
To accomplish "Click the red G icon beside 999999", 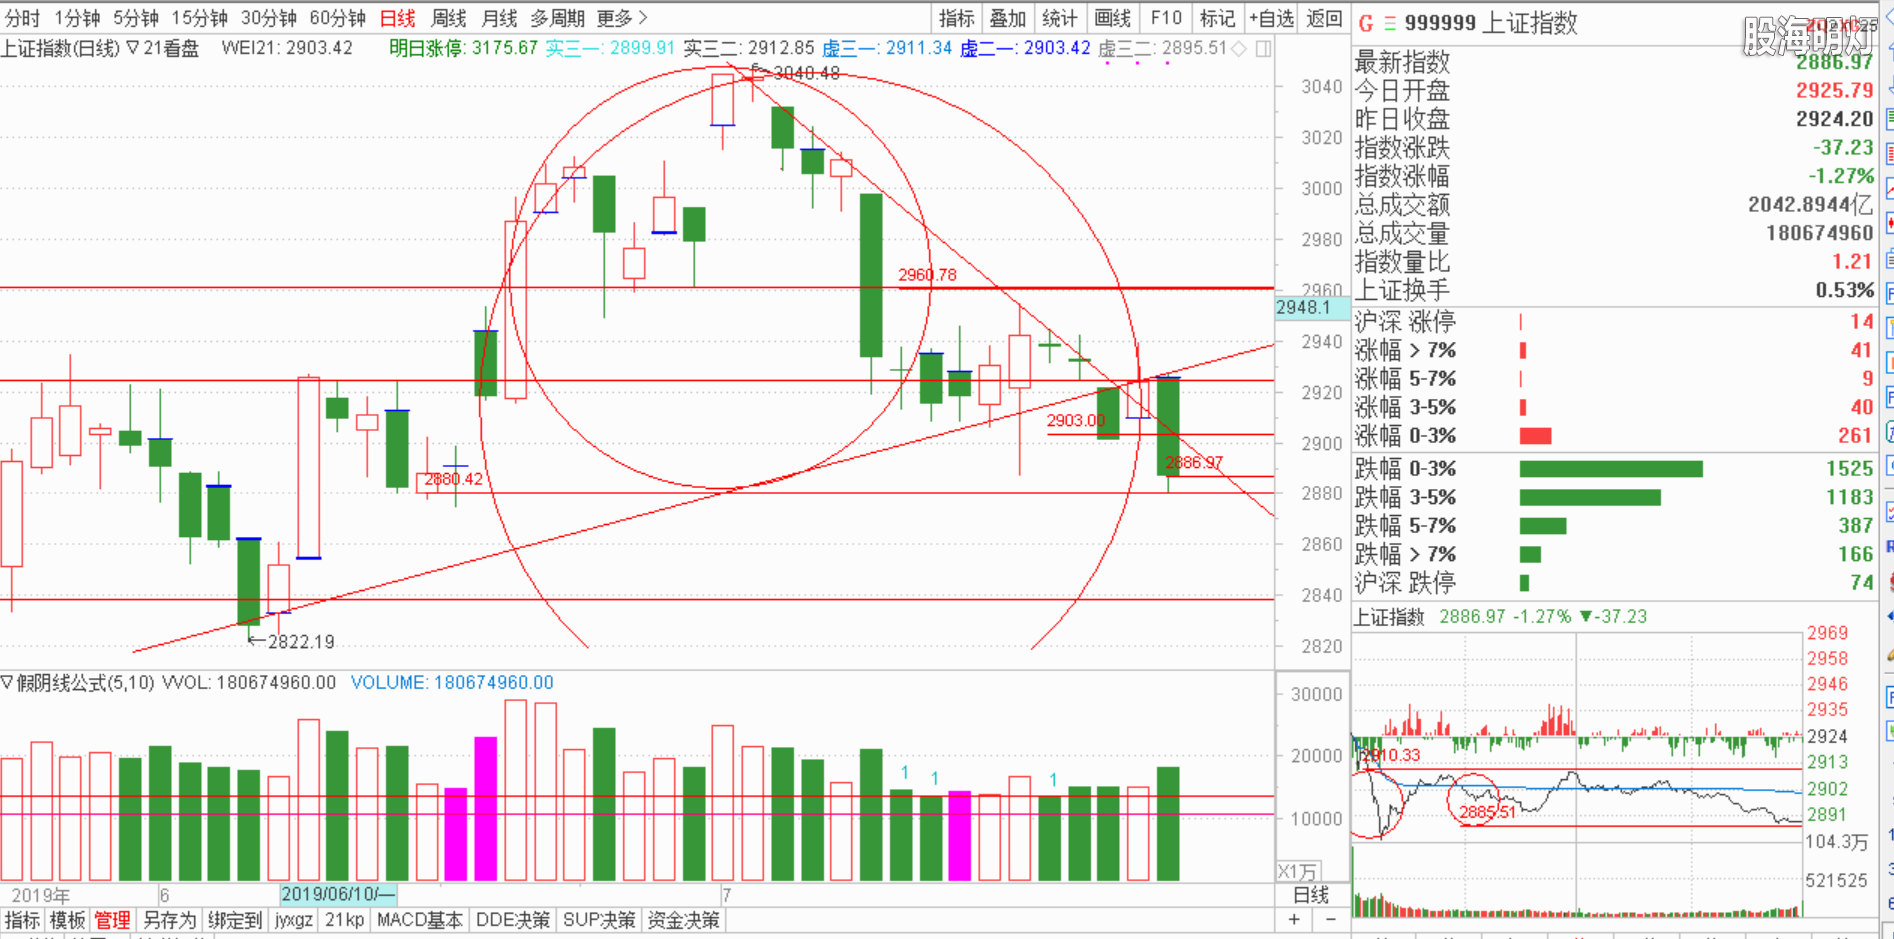I will 1365,23.
